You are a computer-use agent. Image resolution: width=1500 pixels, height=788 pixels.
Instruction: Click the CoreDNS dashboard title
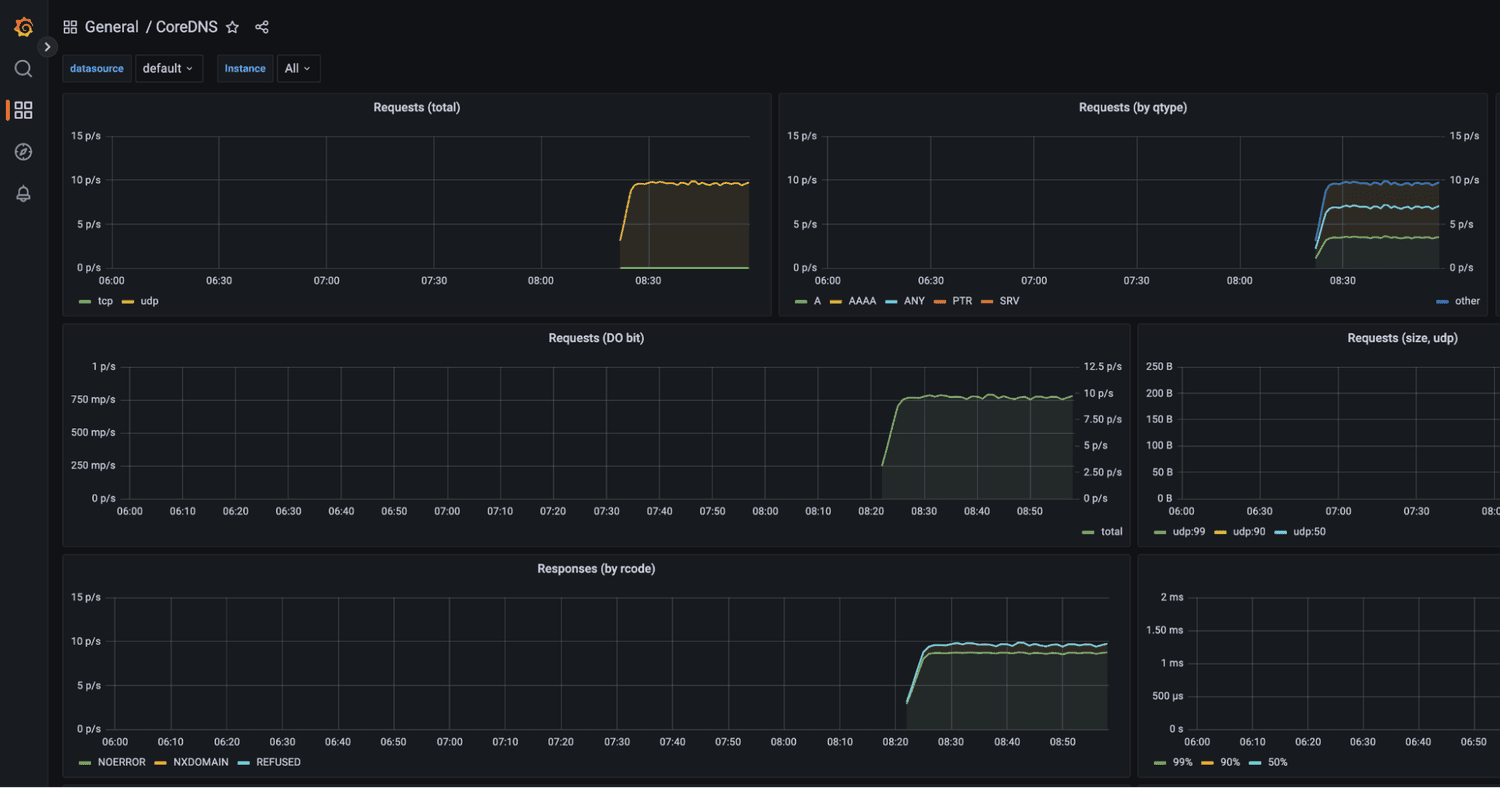(186, 27)
